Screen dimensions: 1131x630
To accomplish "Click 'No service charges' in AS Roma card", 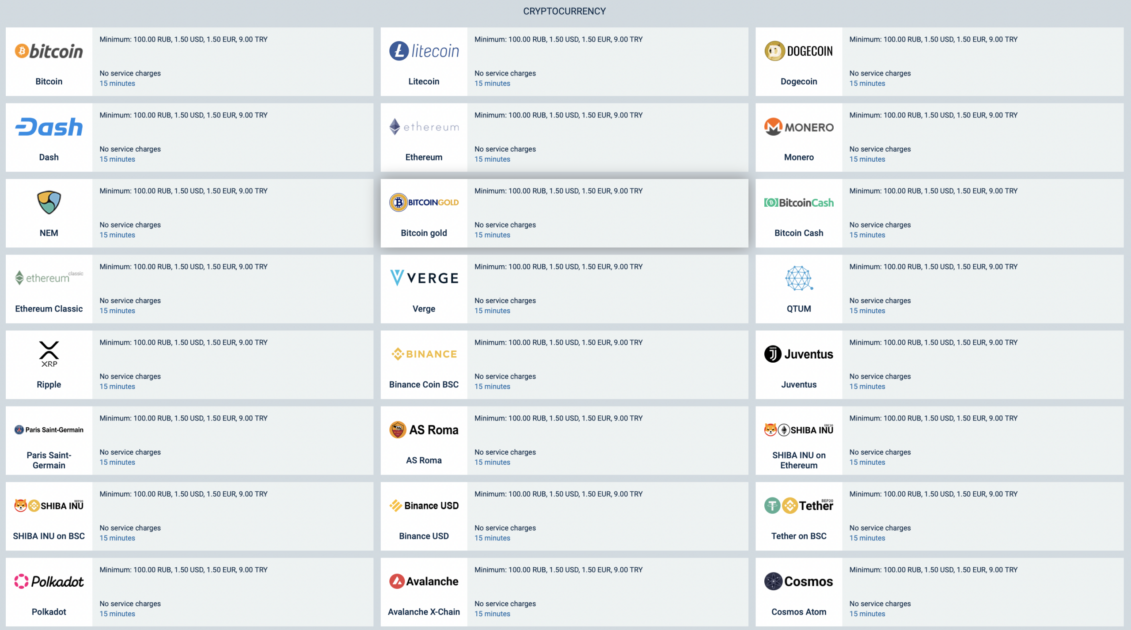I will 505,452.
